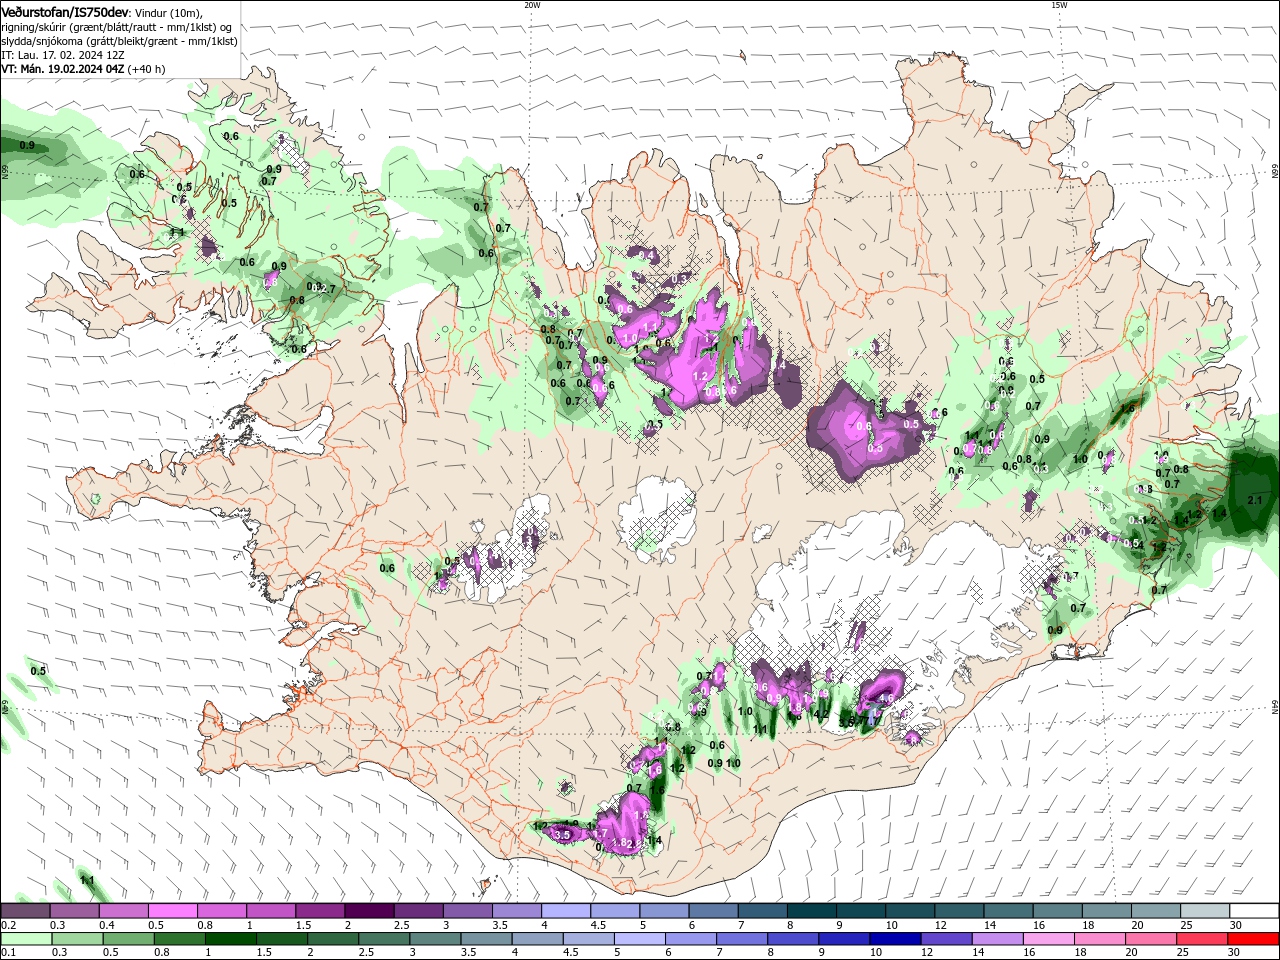This screenshot has height=960, width=1280.
Task: Click the rain legend swatch between 0.1 and 0.3
Action: [28, 939]
